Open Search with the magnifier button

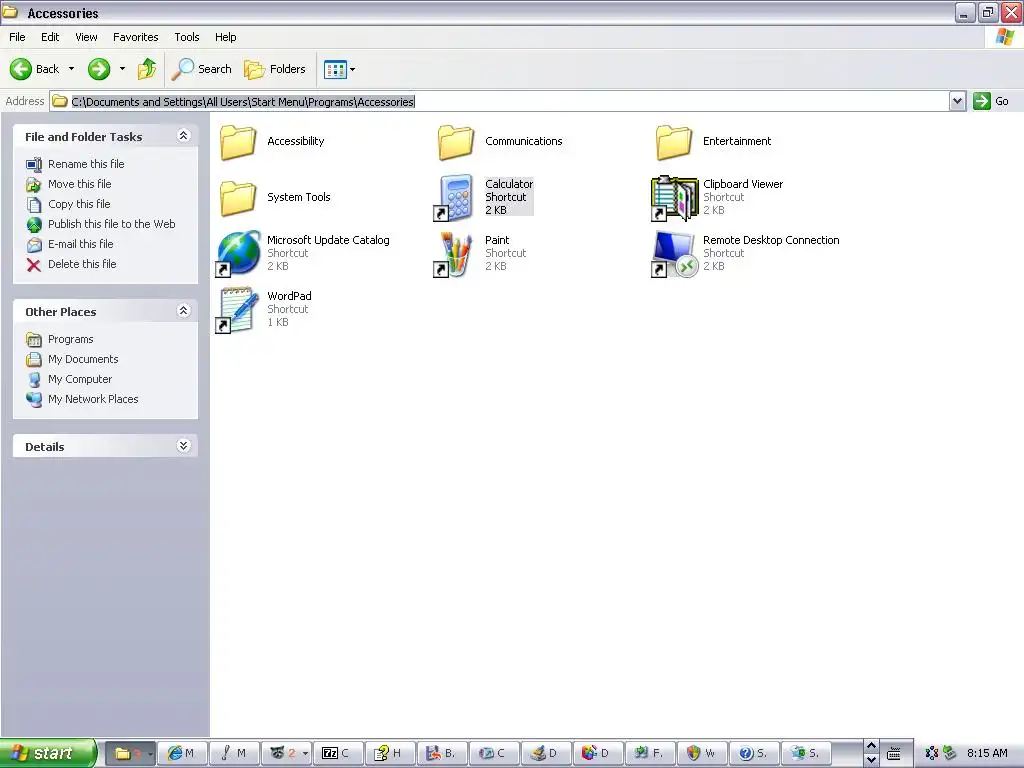202,69
